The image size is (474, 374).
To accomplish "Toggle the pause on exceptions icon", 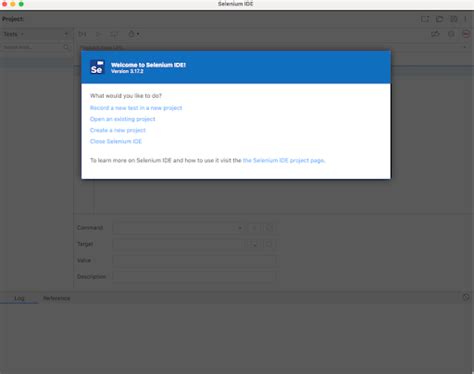I will 451,34.
